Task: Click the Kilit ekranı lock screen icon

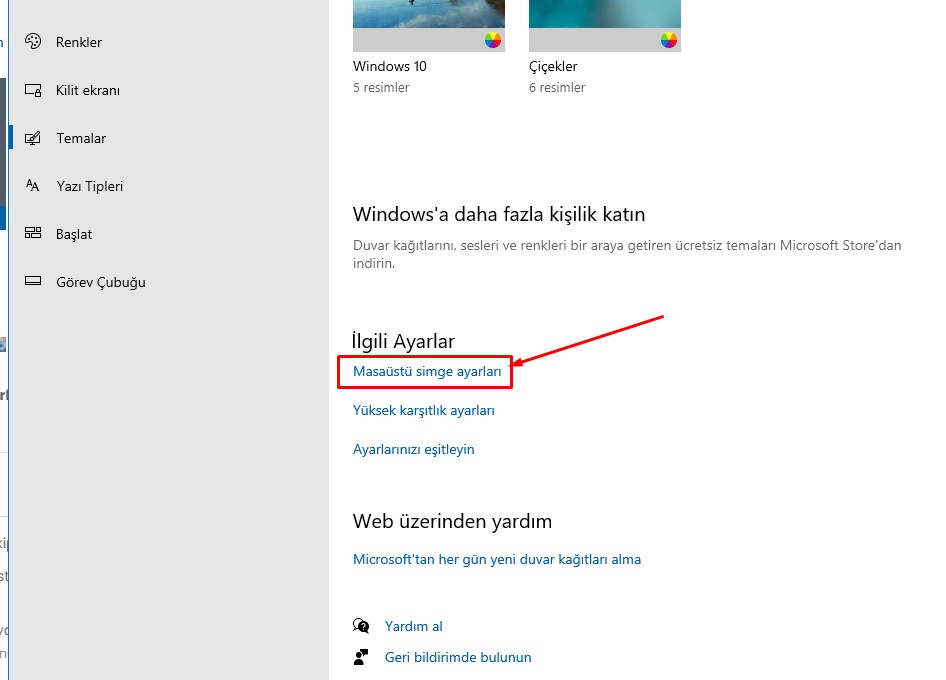Action: point(33,90)
